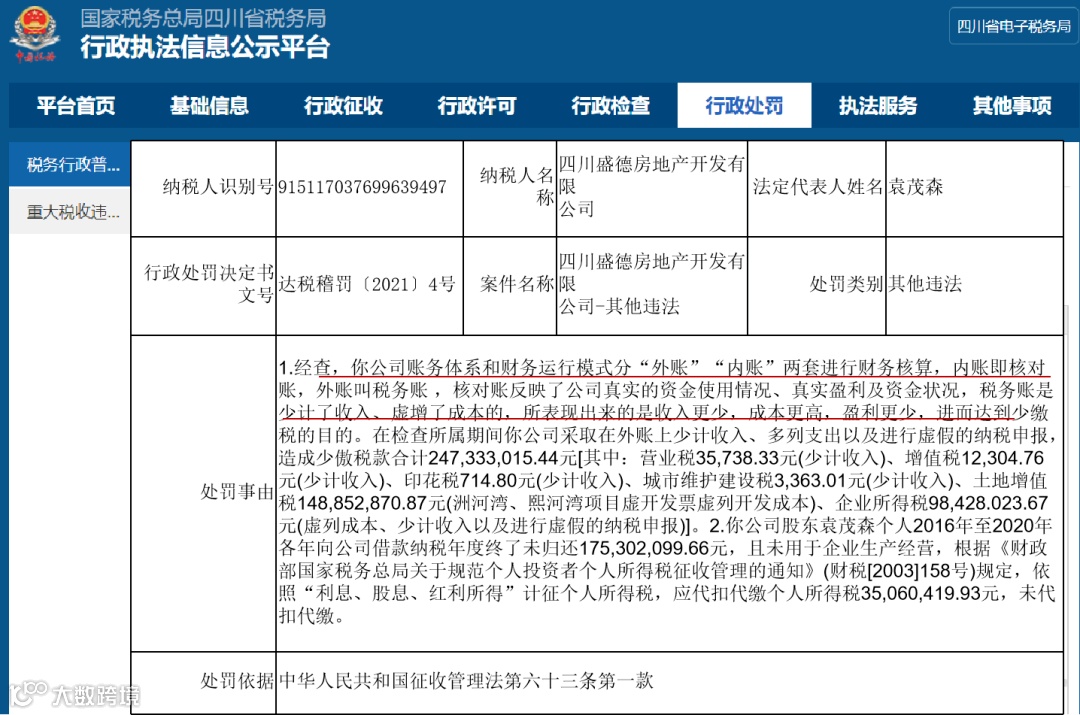The image size is (1080, 715).
Task: Click penalty category value 其他违法
Action: pyautogui.click(x=925, y=284)
